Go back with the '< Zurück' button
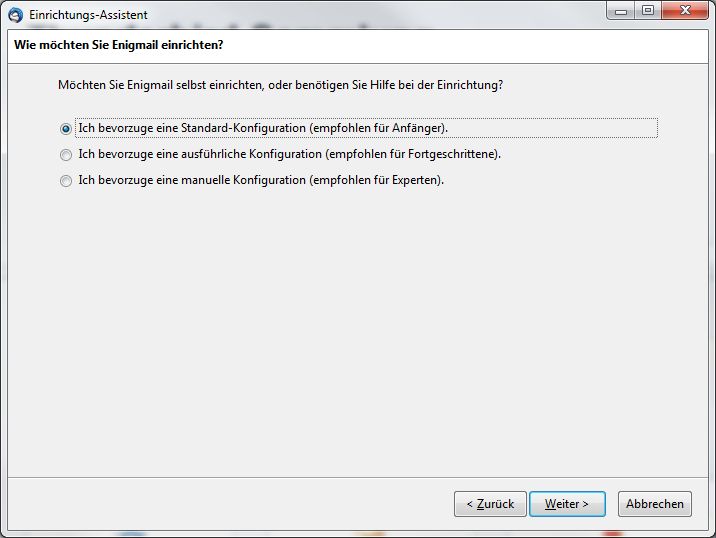This screenshot has width=716, height=538. coord(489,504)
